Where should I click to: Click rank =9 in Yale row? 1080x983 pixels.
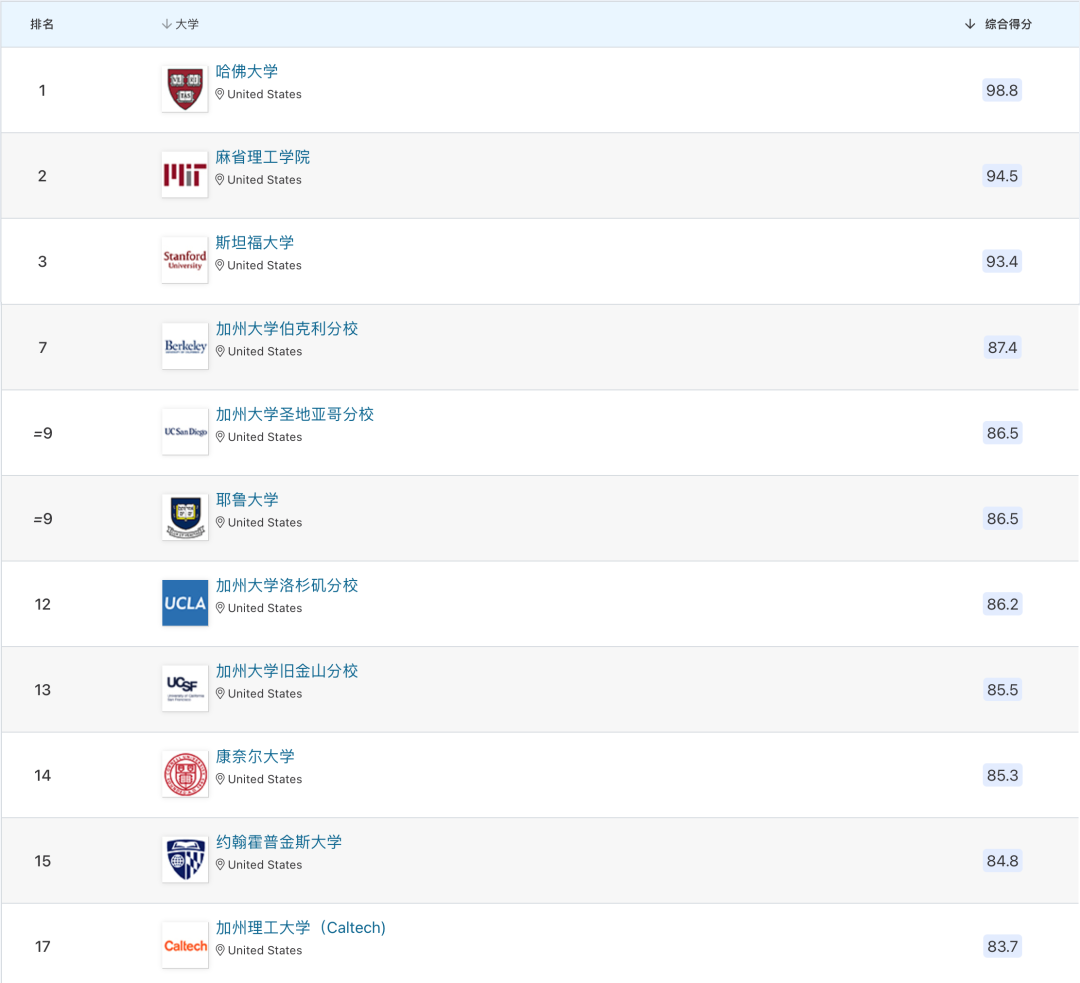(x=43, y=518)
